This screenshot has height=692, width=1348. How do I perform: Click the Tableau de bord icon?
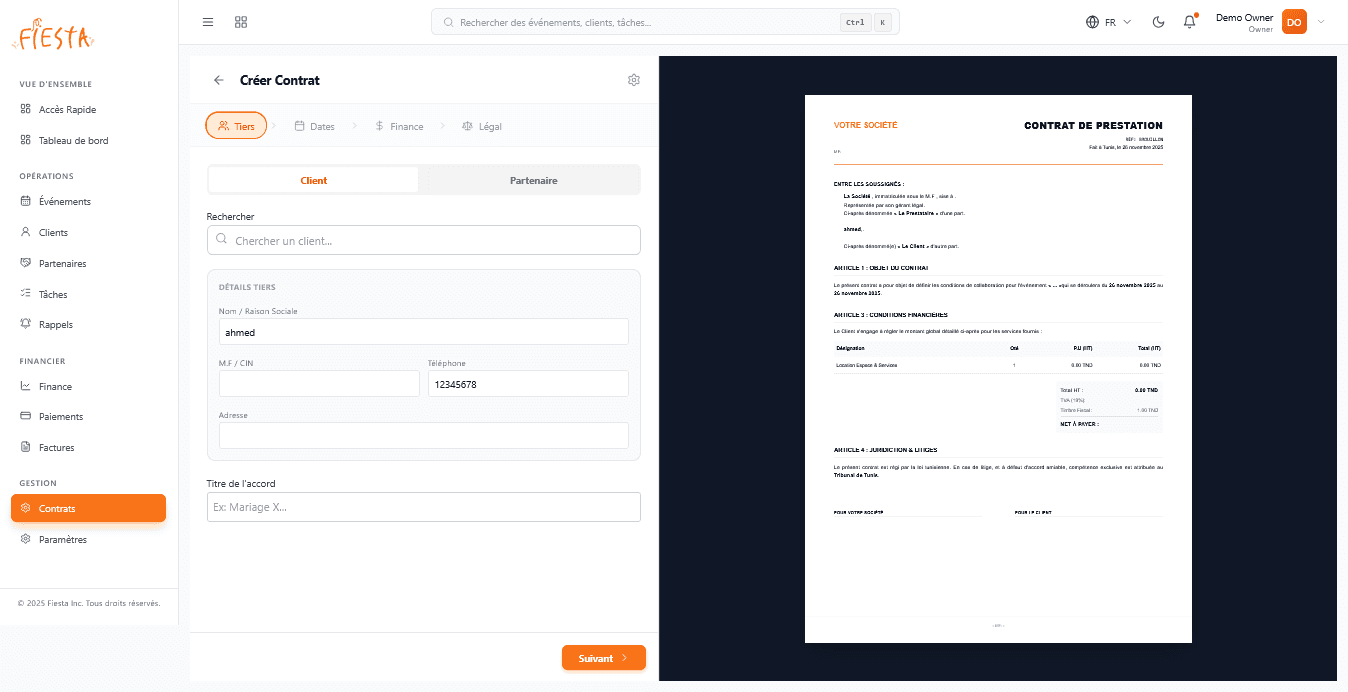(26, 140)
